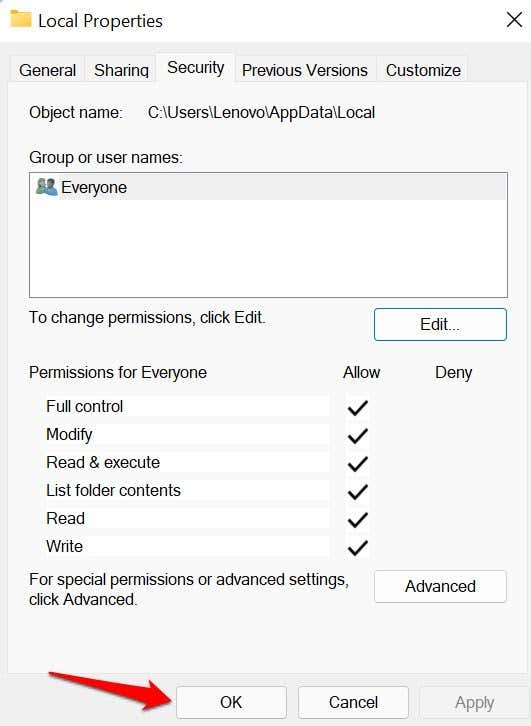The width and height of the screenshot is (531, 726).
Task: Click the Read & execute Allow checkmark
Action: [x=358, y=463]
